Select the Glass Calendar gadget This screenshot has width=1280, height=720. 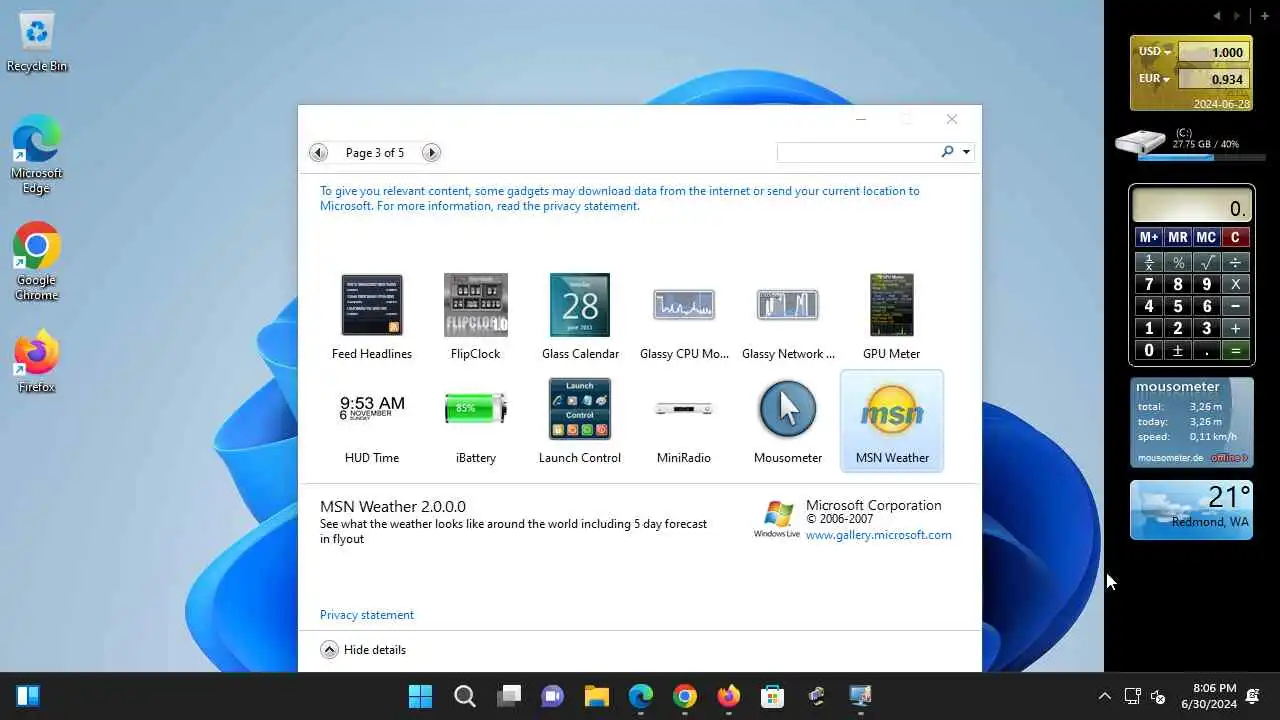click(x=580, y=316)
